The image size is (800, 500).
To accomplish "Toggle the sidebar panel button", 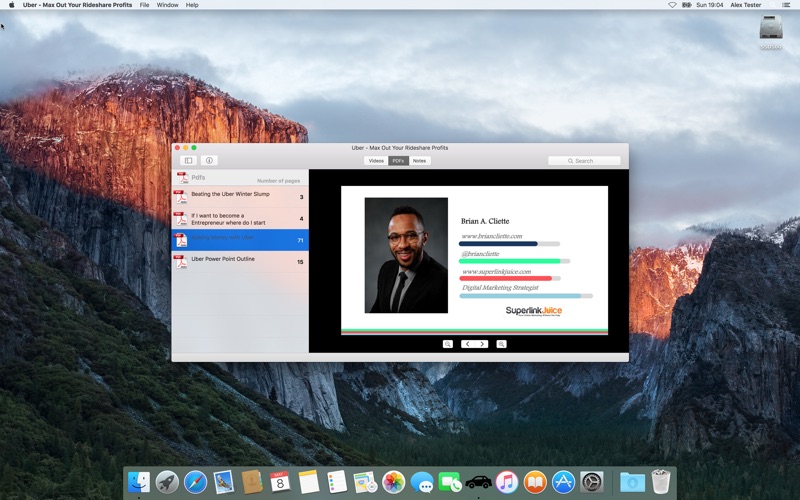I will click(x=188, y=160).
